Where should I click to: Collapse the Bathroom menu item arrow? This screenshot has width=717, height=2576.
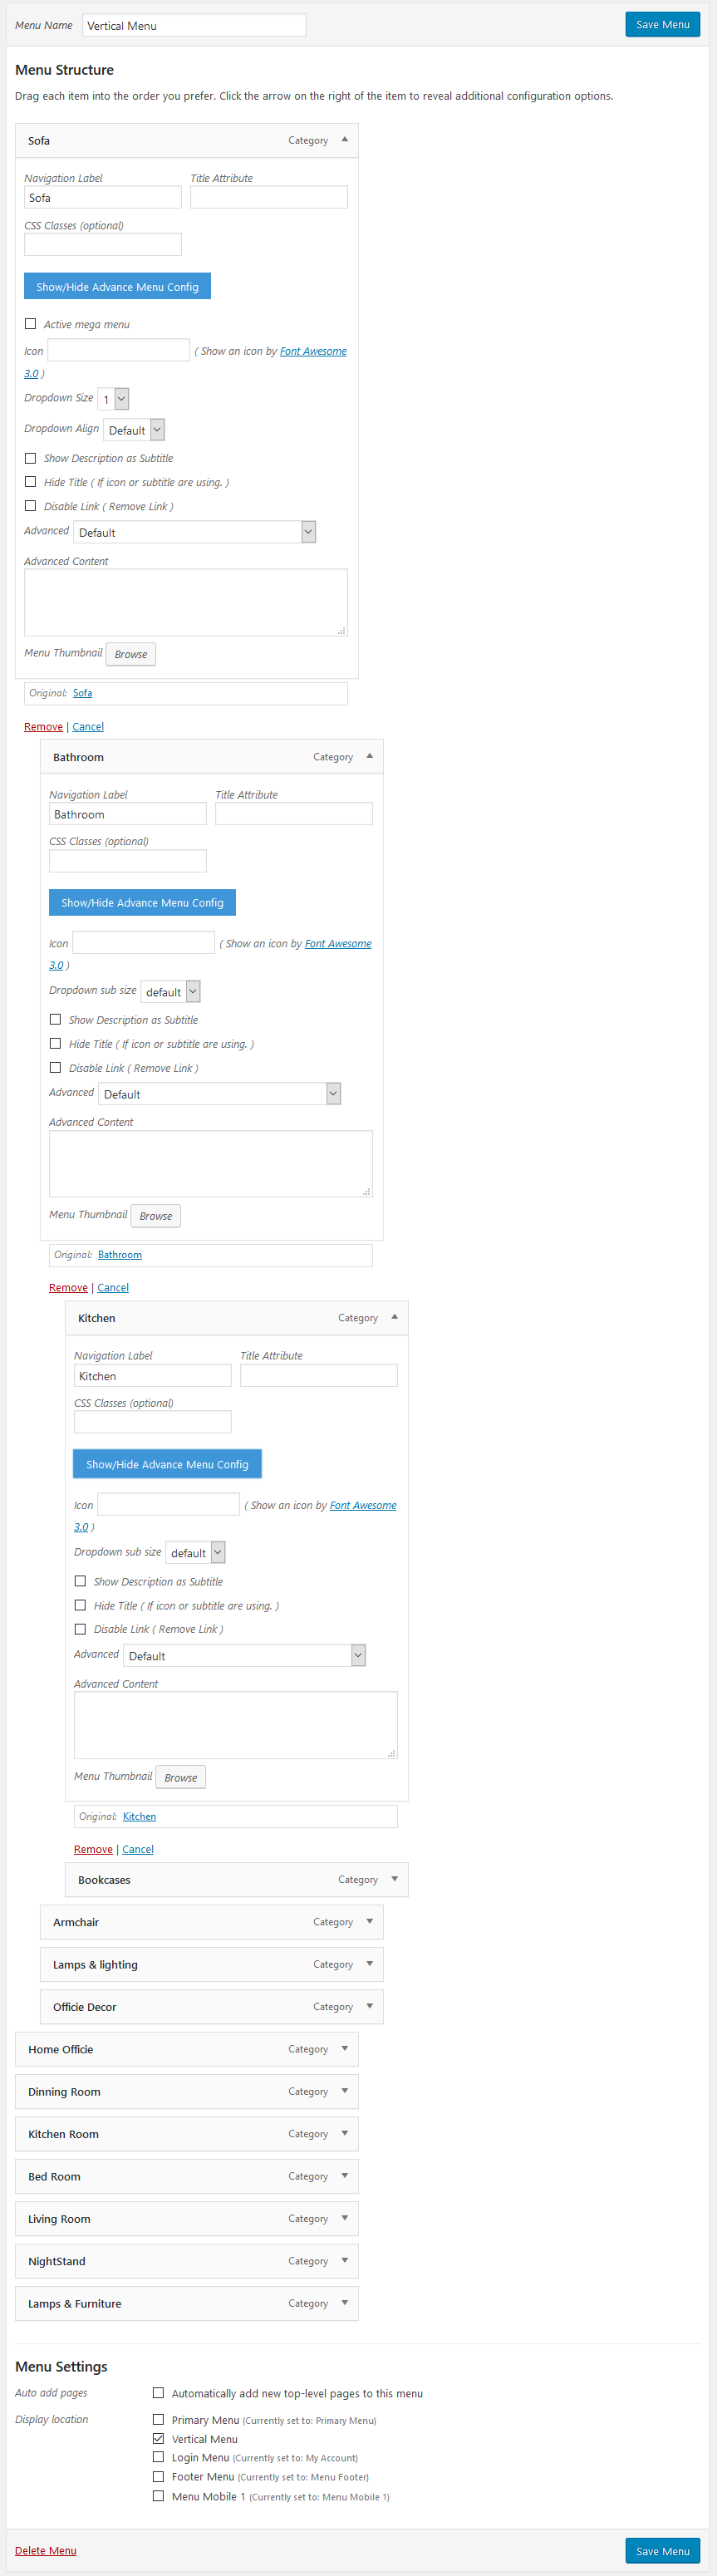tap(370, 756)
